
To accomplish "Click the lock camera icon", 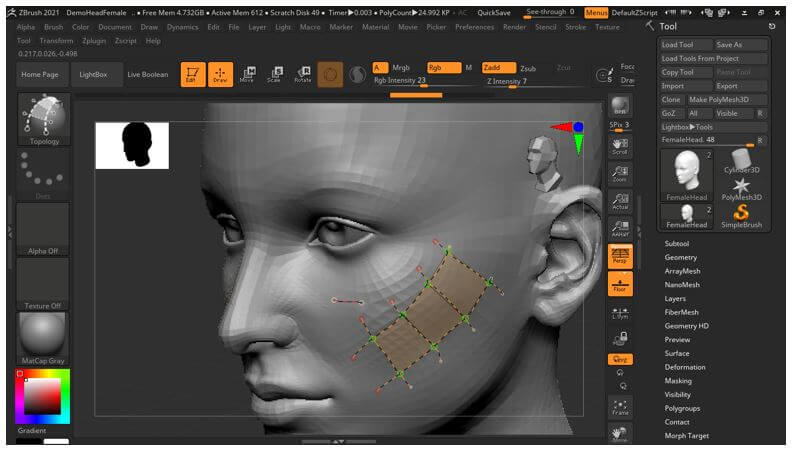I will coord(620,338).
